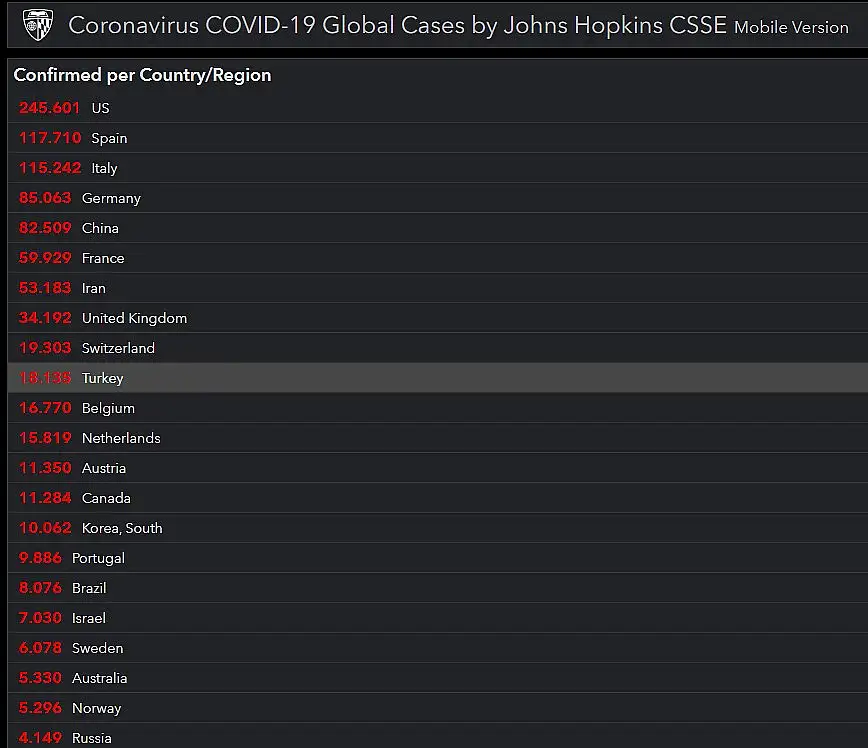Select the Portugal row

coord(438,558)
